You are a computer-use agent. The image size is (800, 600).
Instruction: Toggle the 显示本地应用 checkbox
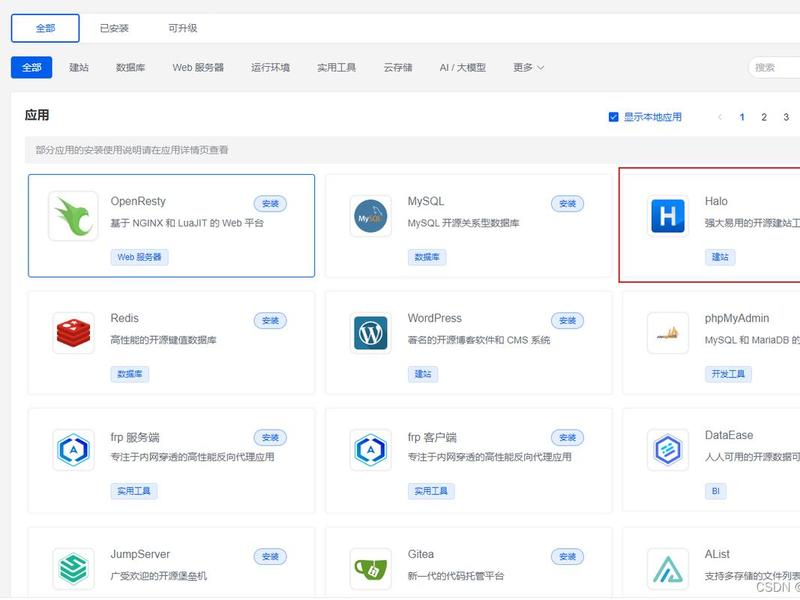click(x=614, y=117)
